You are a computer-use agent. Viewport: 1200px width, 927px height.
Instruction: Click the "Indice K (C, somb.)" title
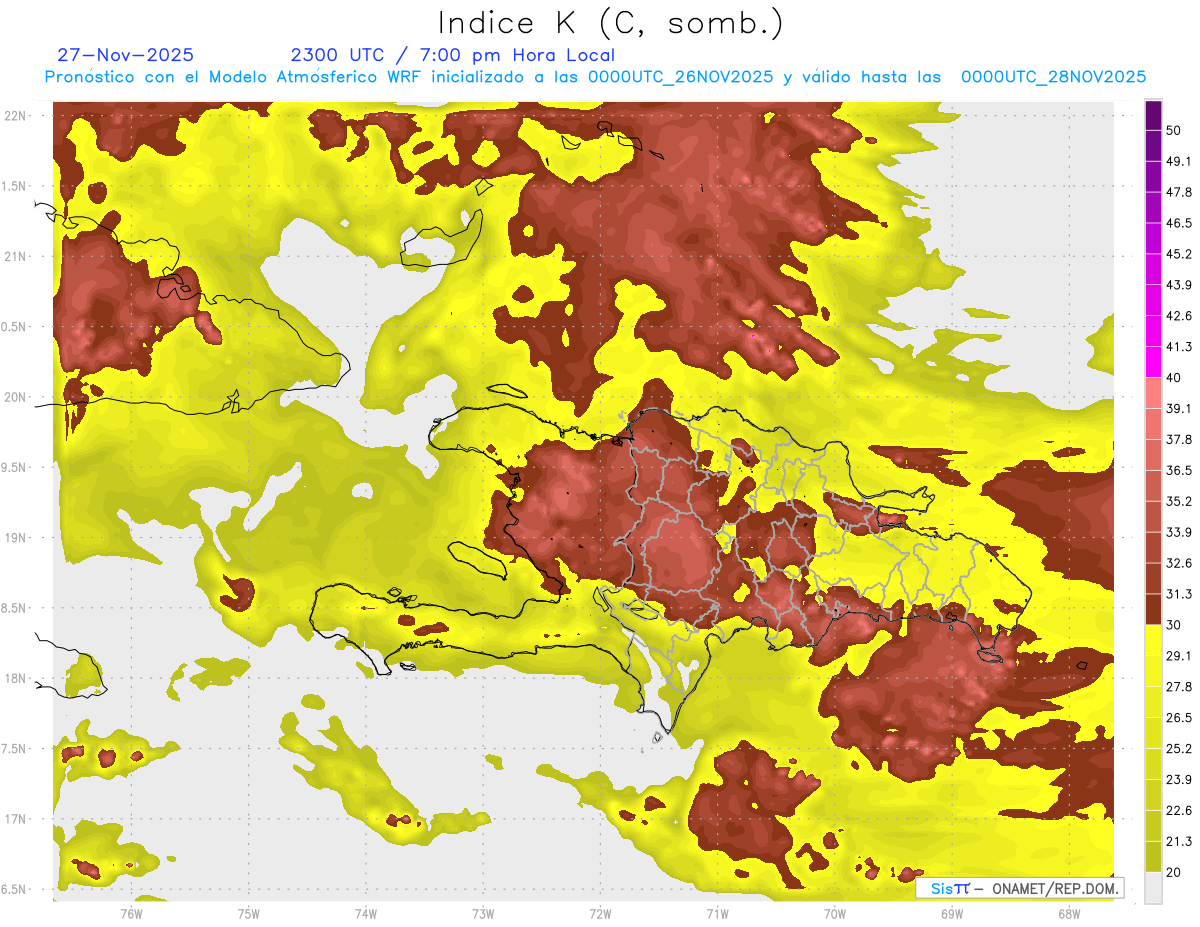[610, 23]
